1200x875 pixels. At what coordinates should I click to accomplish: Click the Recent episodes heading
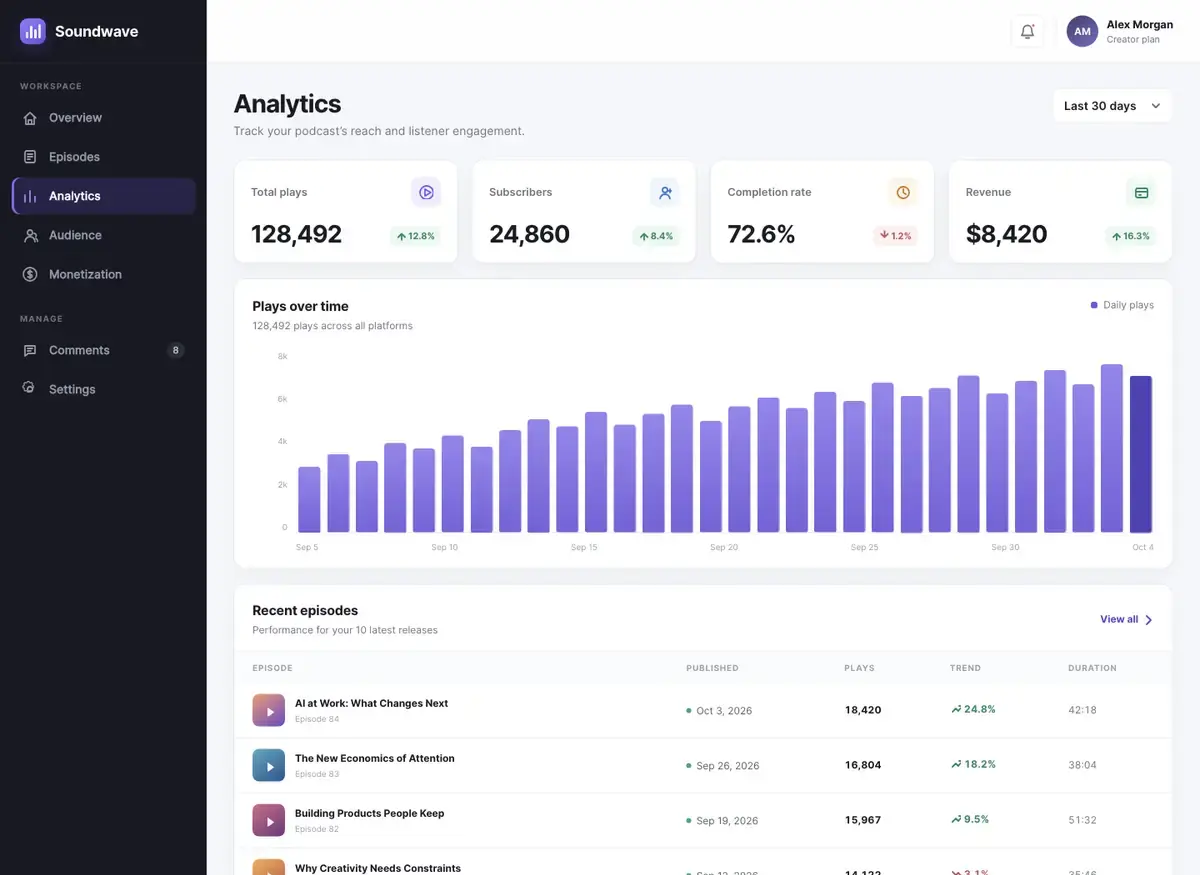point(305,610)
